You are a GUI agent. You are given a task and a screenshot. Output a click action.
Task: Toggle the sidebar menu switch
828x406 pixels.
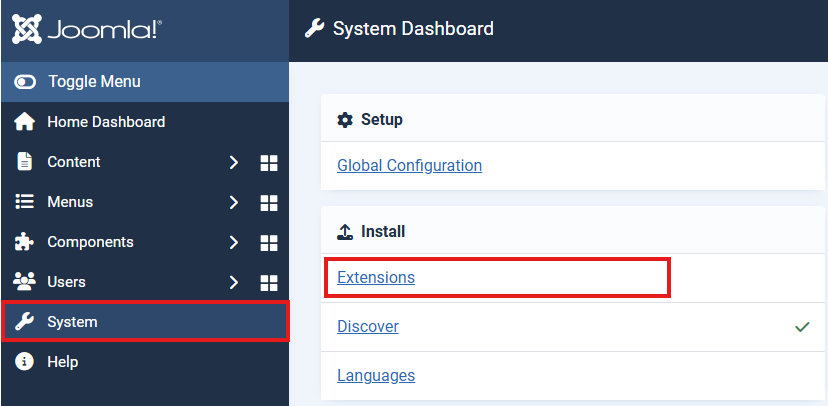[x=26, y=82]
